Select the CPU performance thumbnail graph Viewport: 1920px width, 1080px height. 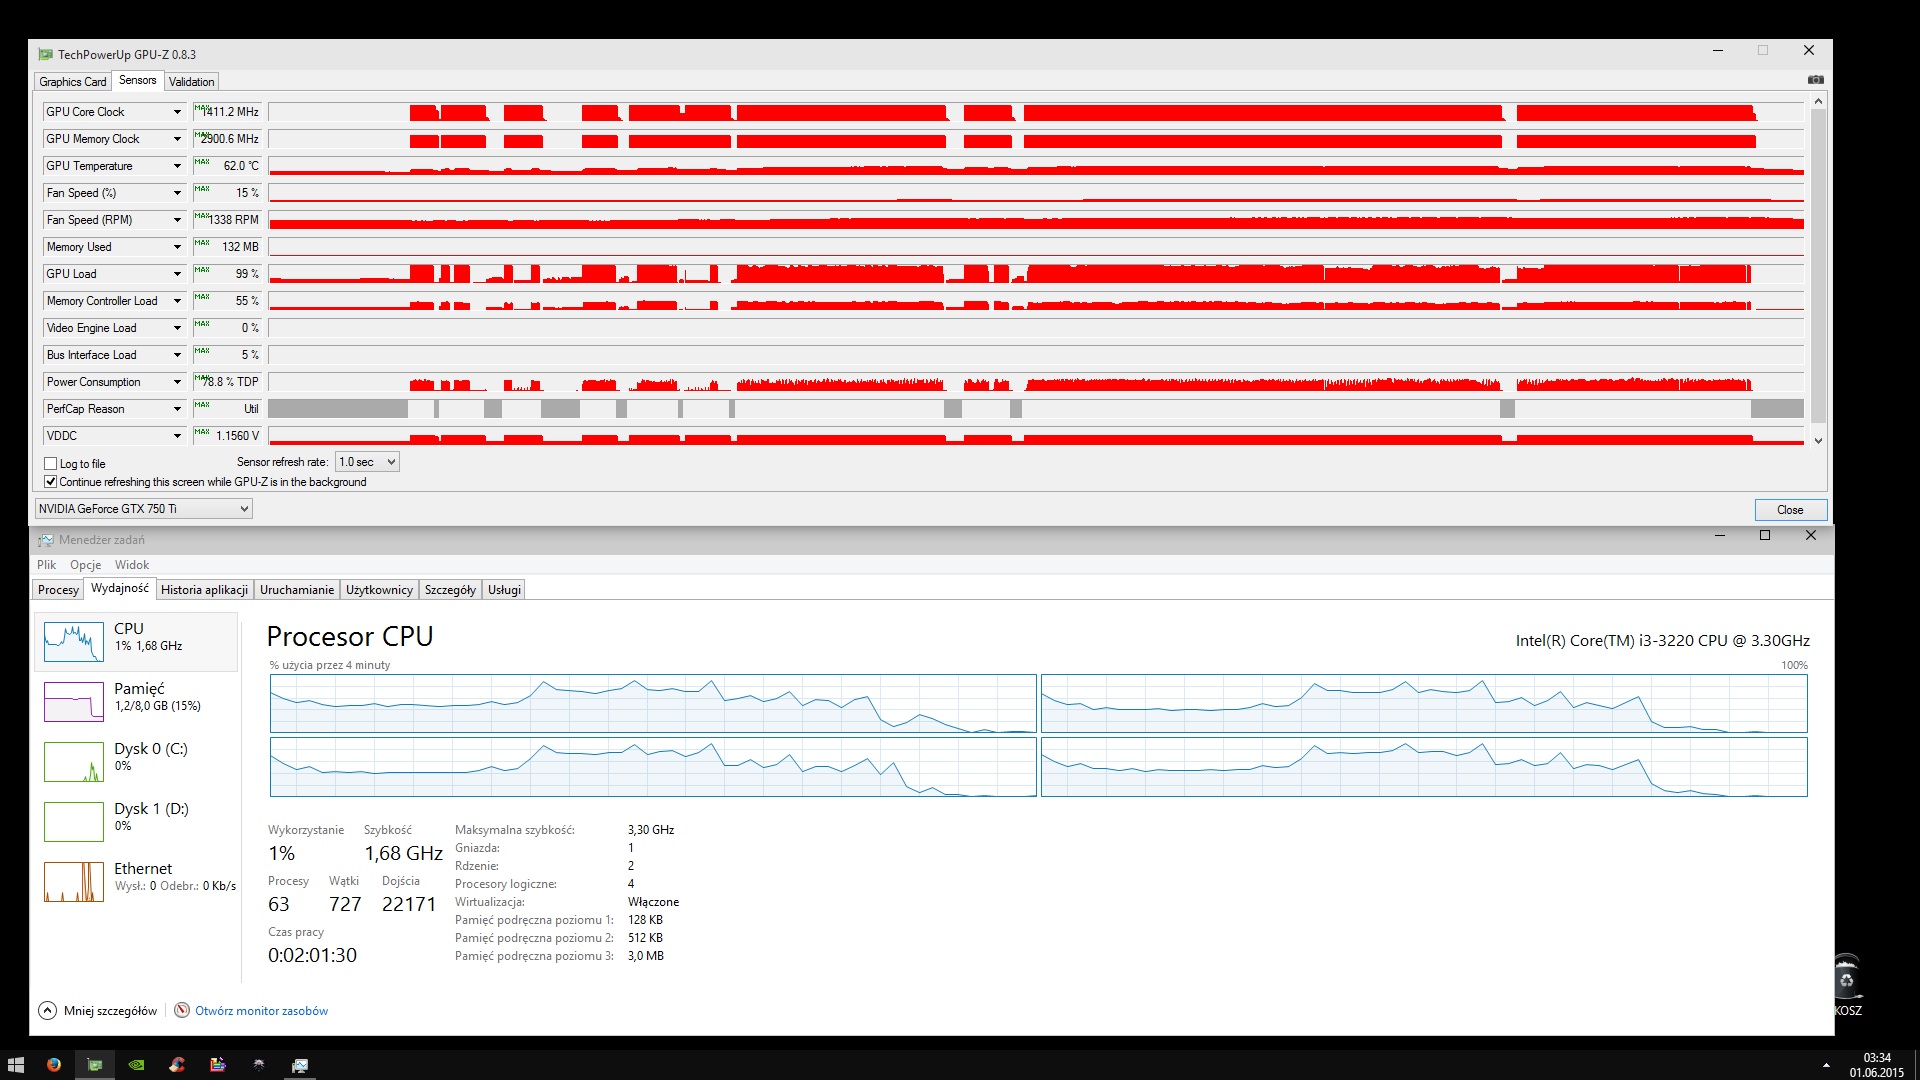pyautogui.click(x=74, y=641)
